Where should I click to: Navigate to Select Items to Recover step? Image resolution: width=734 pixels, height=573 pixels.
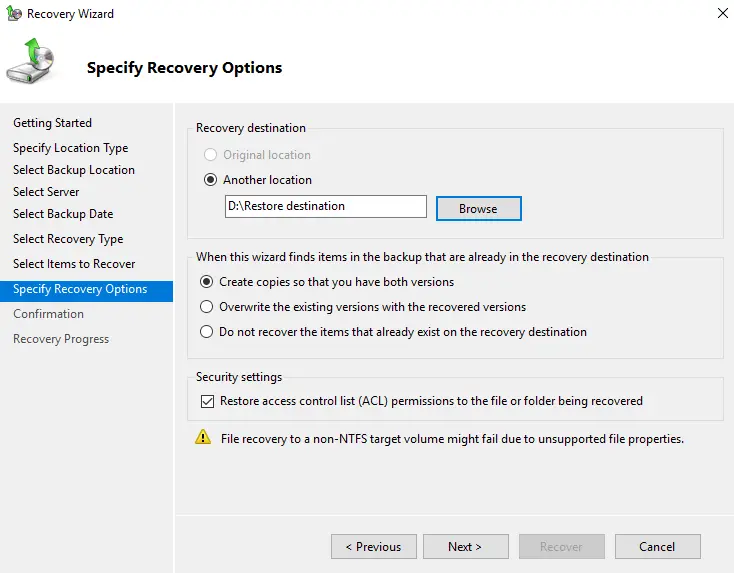pyautogui.click(x=74, y=264)
